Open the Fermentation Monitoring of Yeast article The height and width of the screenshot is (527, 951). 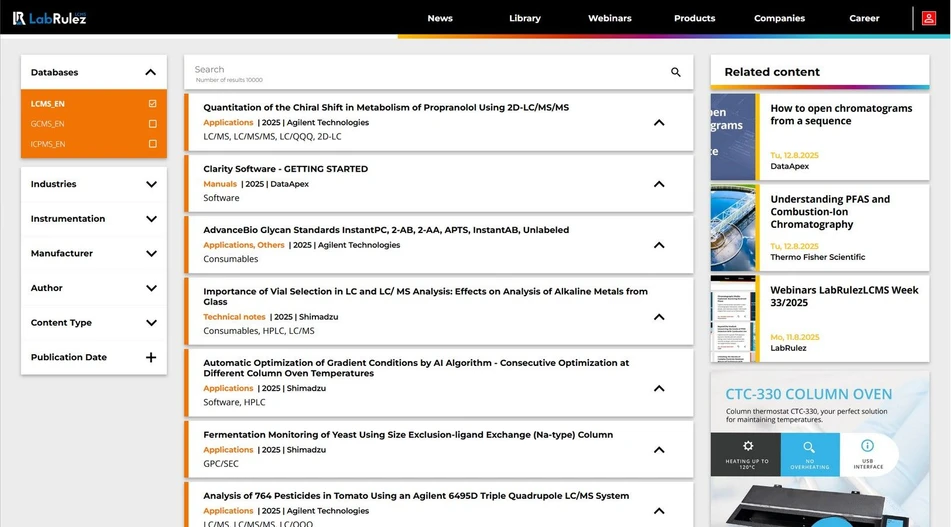(x=408, y=435)
